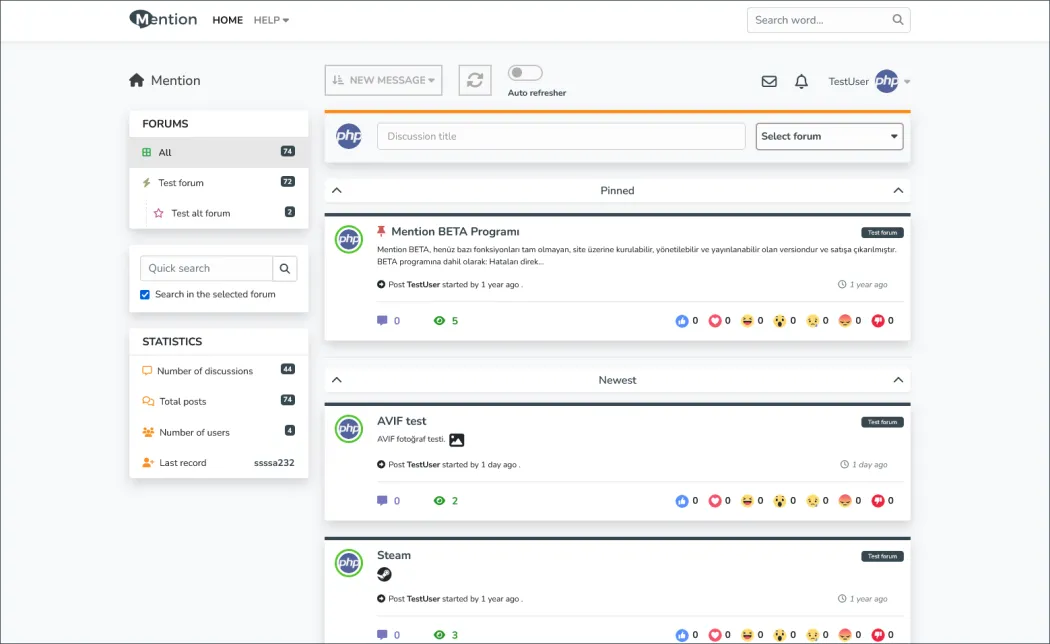Image resolution: width=1050 pixels, height=644 pixels.
Task: Open the notifications bell icon
Action: (802, 82)
